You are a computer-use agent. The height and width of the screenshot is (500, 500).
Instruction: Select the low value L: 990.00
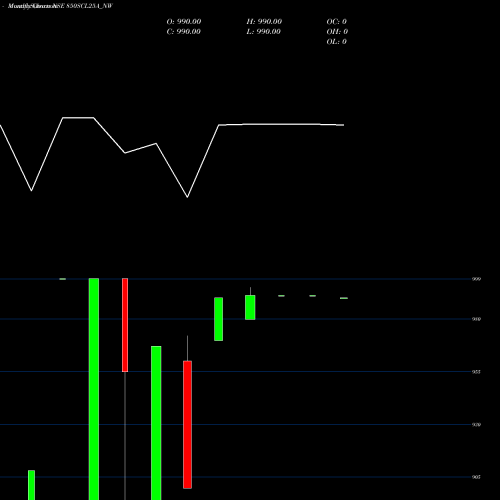[263, 32]
